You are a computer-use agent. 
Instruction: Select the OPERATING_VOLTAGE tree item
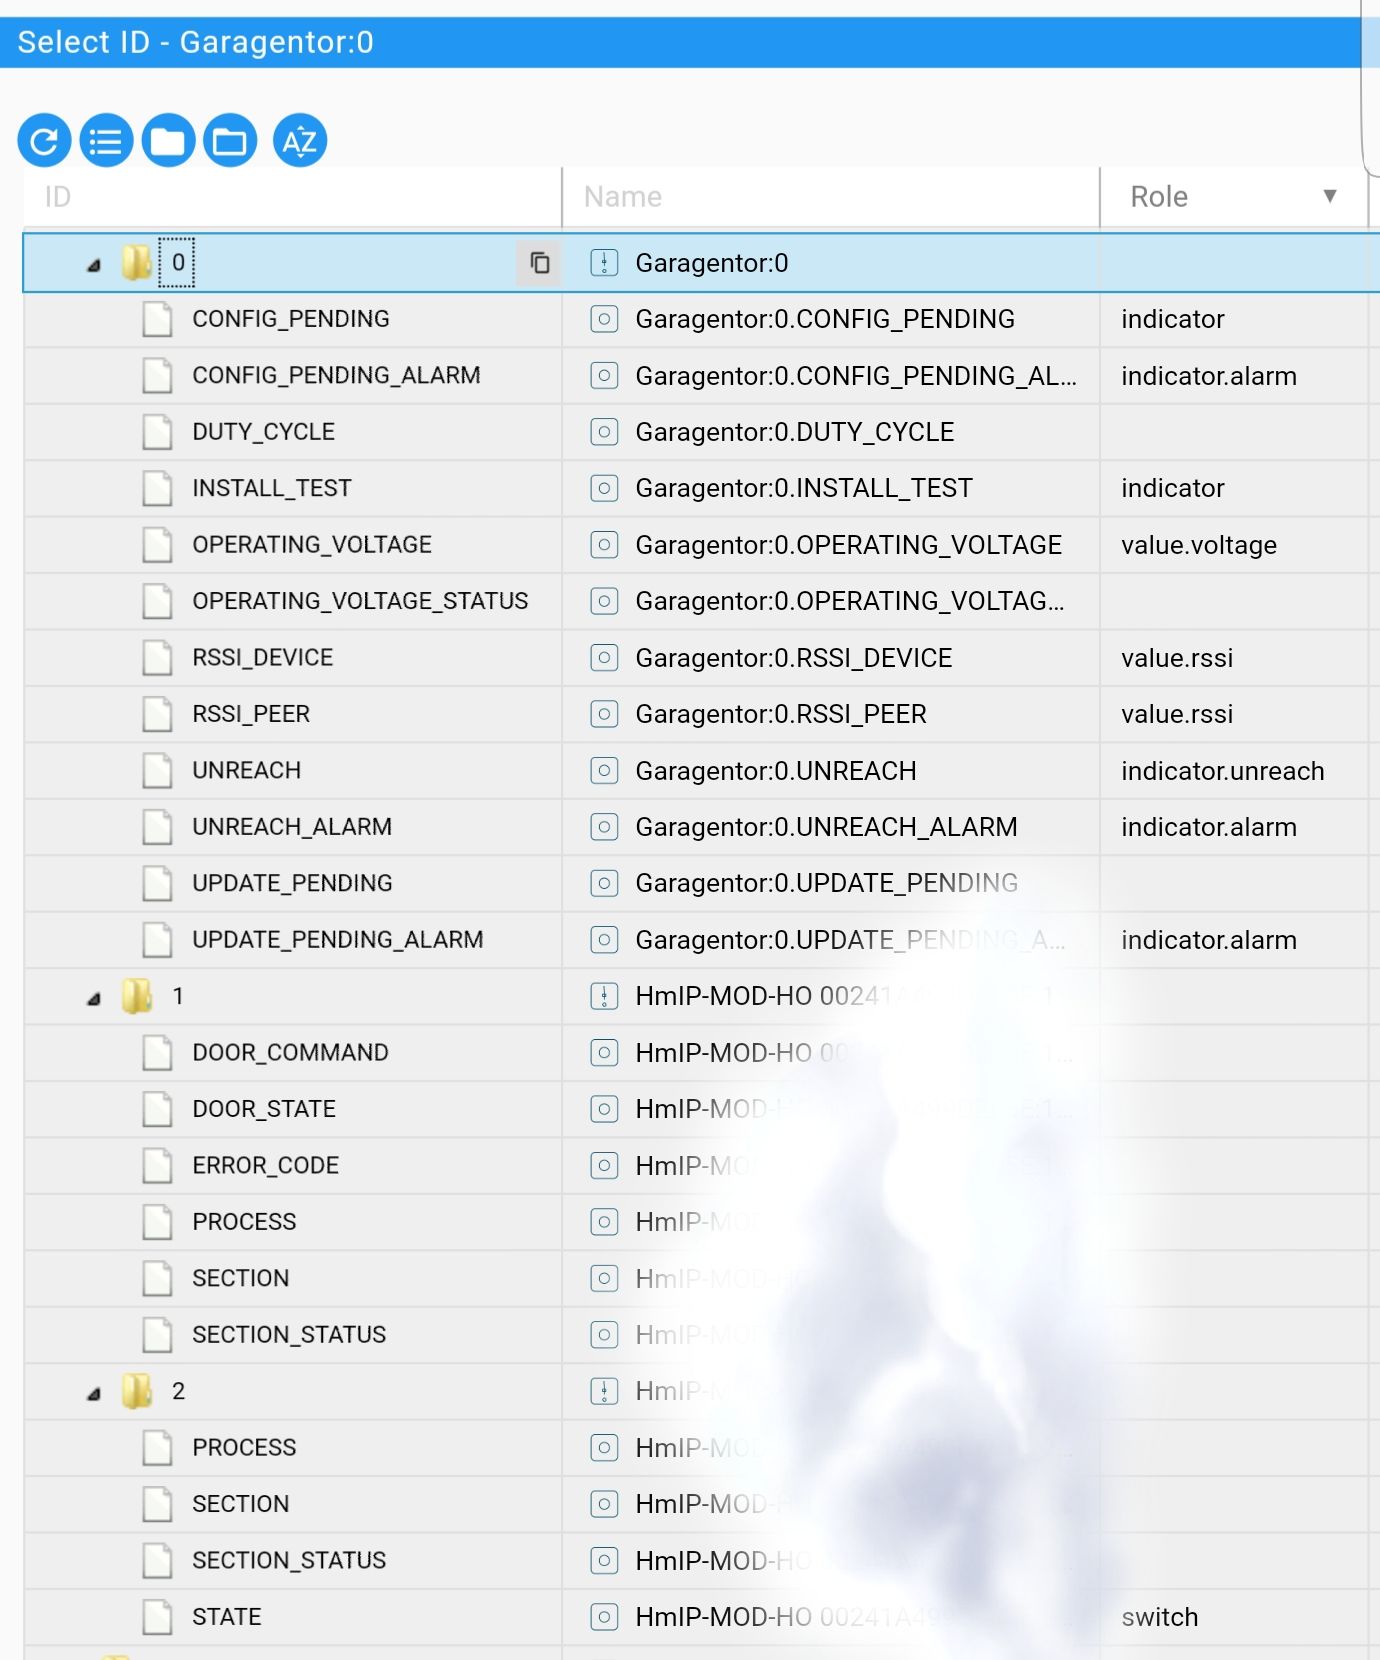[312, 545]
